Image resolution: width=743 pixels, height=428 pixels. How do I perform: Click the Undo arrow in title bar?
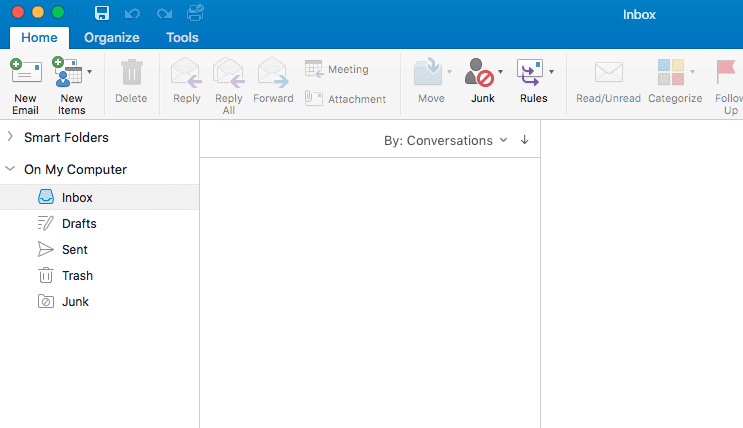[x=132, y=13]
